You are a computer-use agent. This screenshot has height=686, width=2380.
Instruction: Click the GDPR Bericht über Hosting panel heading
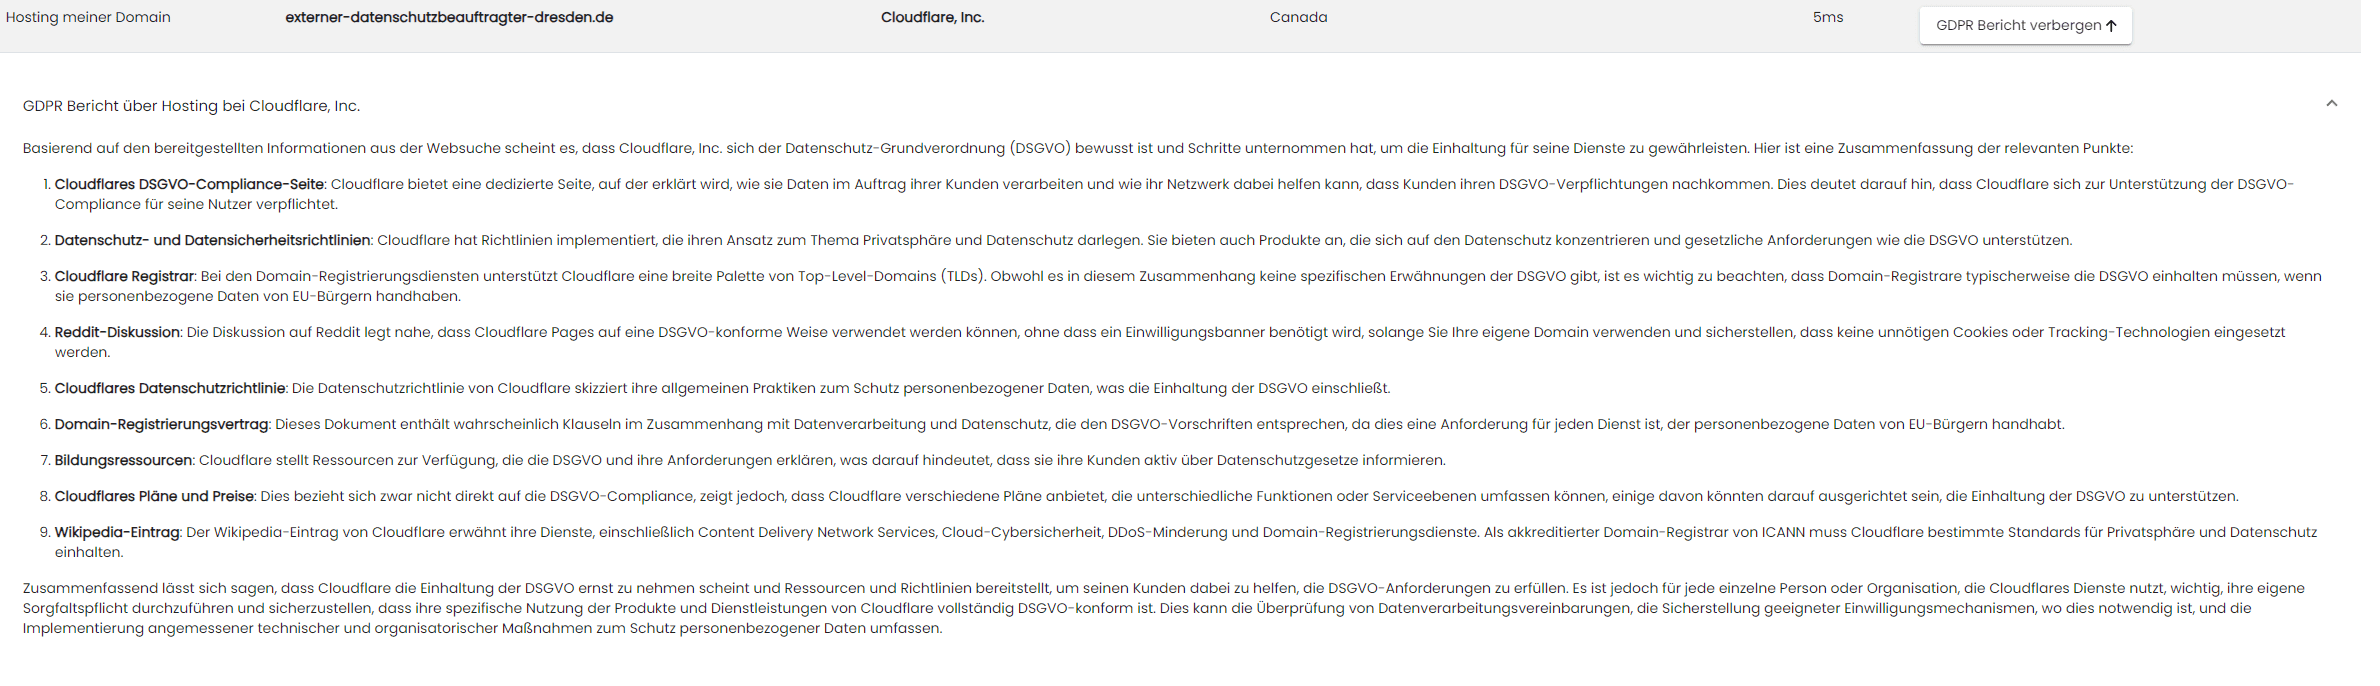191,106
